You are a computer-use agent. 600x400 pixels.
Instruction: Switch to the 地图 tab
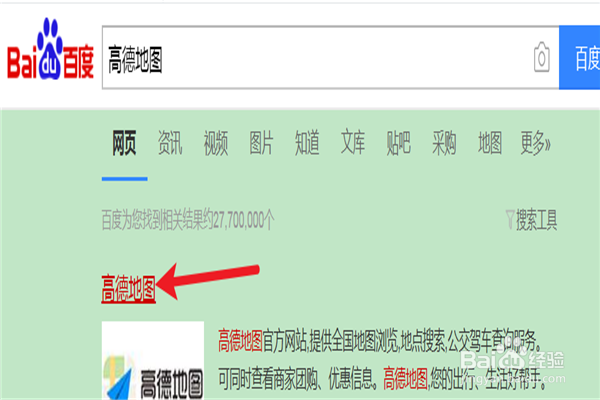coord(490,143)
